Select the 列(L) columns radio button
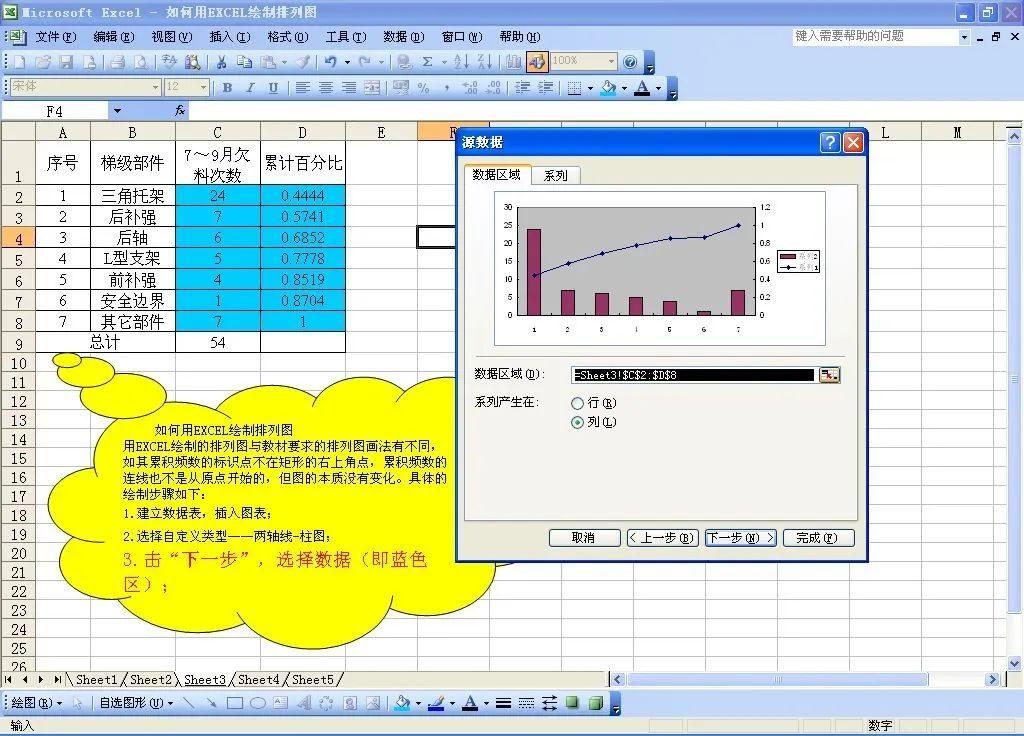Image resolution: width=1024 pixels, height=736 pixels. (x=577, y=423)
